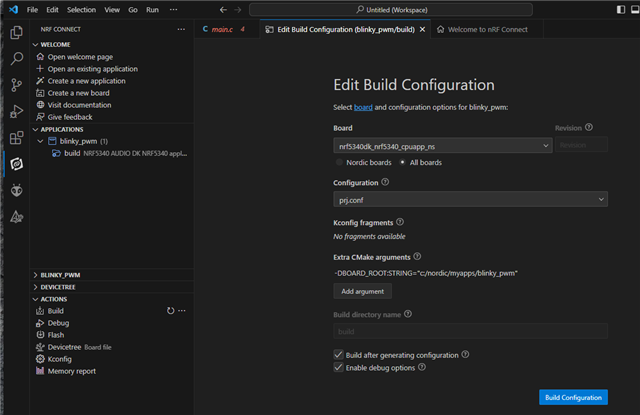Click the Build directory name field
Image resolution: width=640 pixels, height=415 pixels.
click(x=470, y=331)
